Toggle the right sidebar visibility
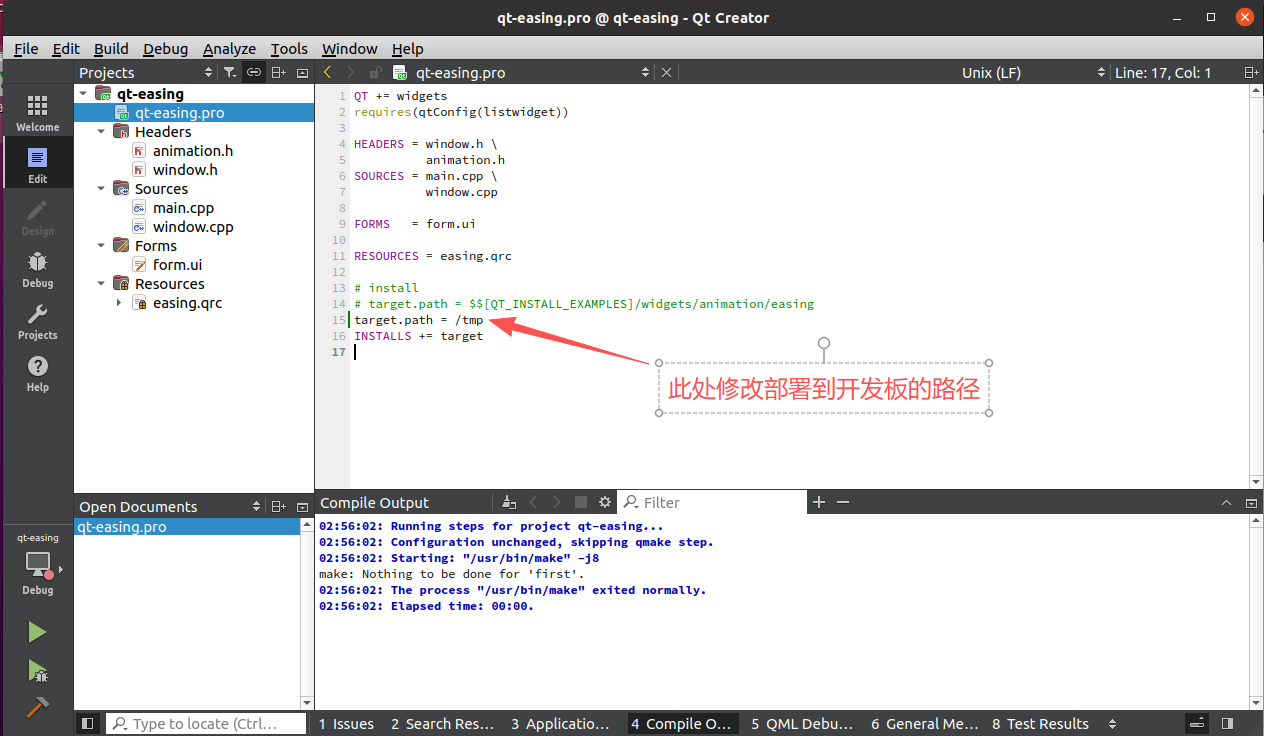 1227,723
